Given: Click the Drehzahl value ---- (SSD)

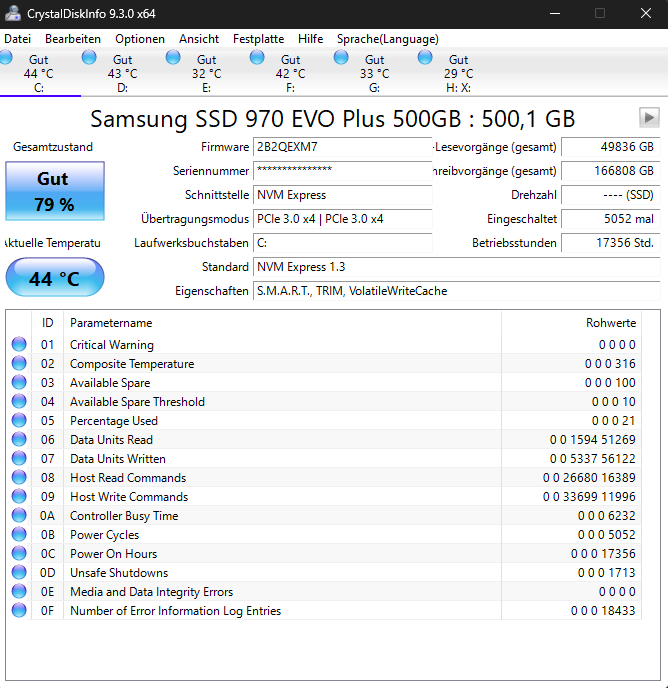Looking at the screenshot, I should [611, 195].
